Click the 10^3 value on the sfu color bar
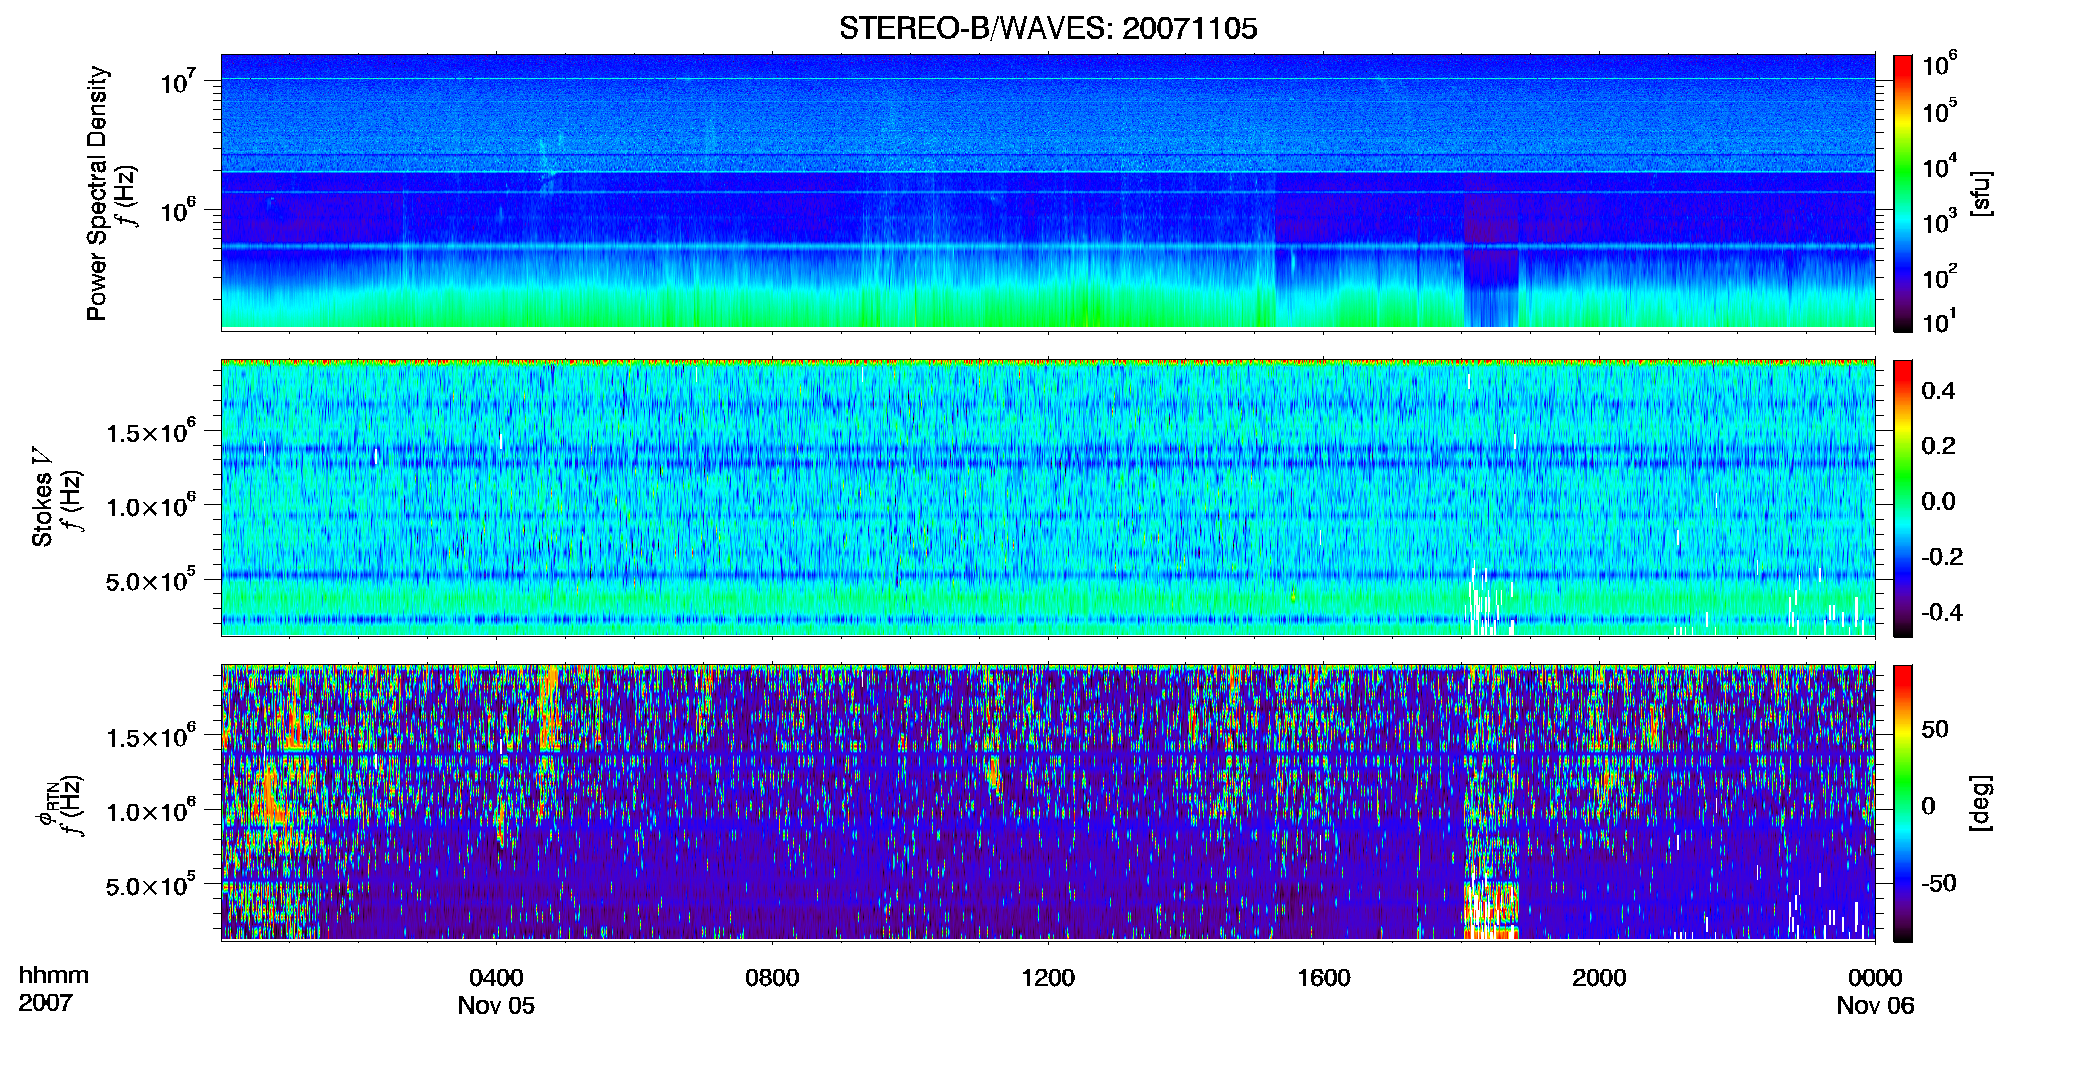This screenshot has width=2096, height=1080. pos(1939,222)
